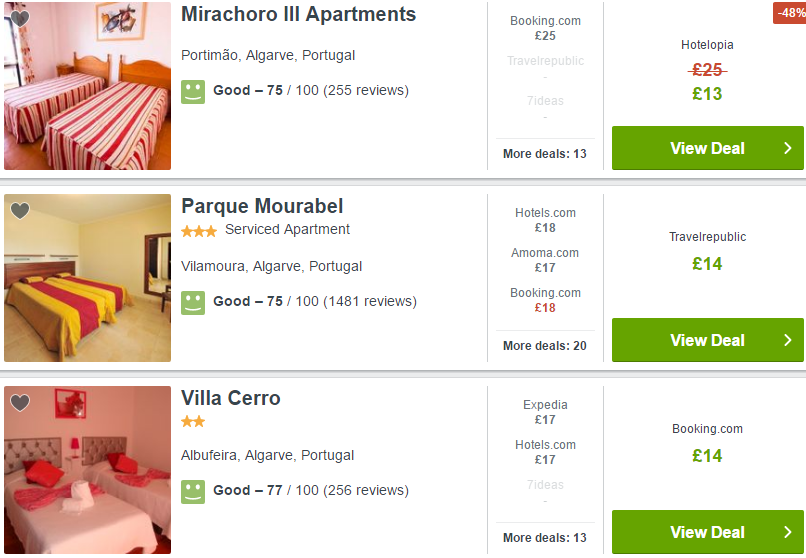Expand More deals: 13 for Mirachoro III Apartments
Image resolution: width=806 pixels, height=558 pixels.
click(544, 154)
